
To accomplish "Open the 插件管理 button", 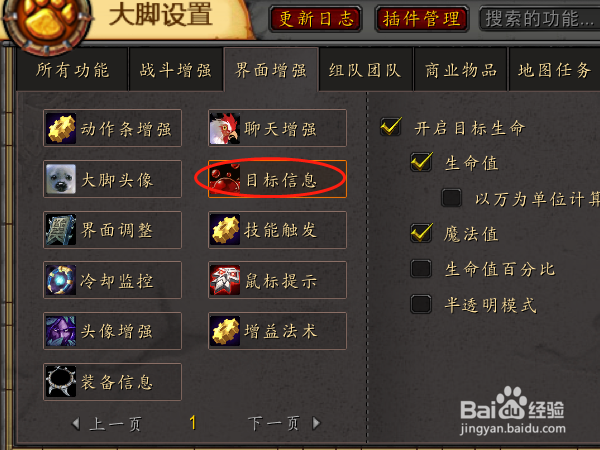I will pos(422,19).
